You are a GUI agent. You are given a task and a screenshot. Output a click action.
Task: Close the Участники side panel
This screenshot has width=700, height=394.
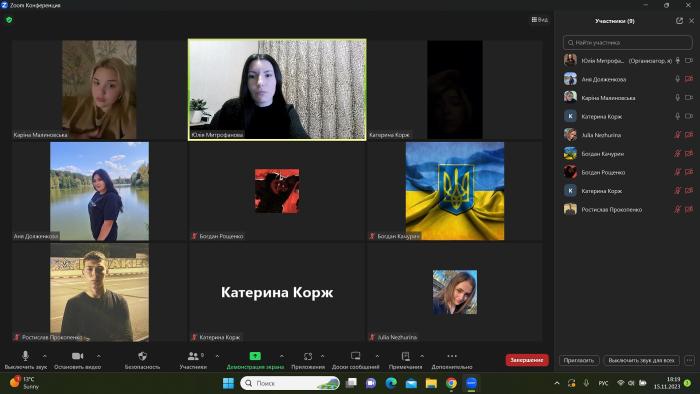point(692,21)
